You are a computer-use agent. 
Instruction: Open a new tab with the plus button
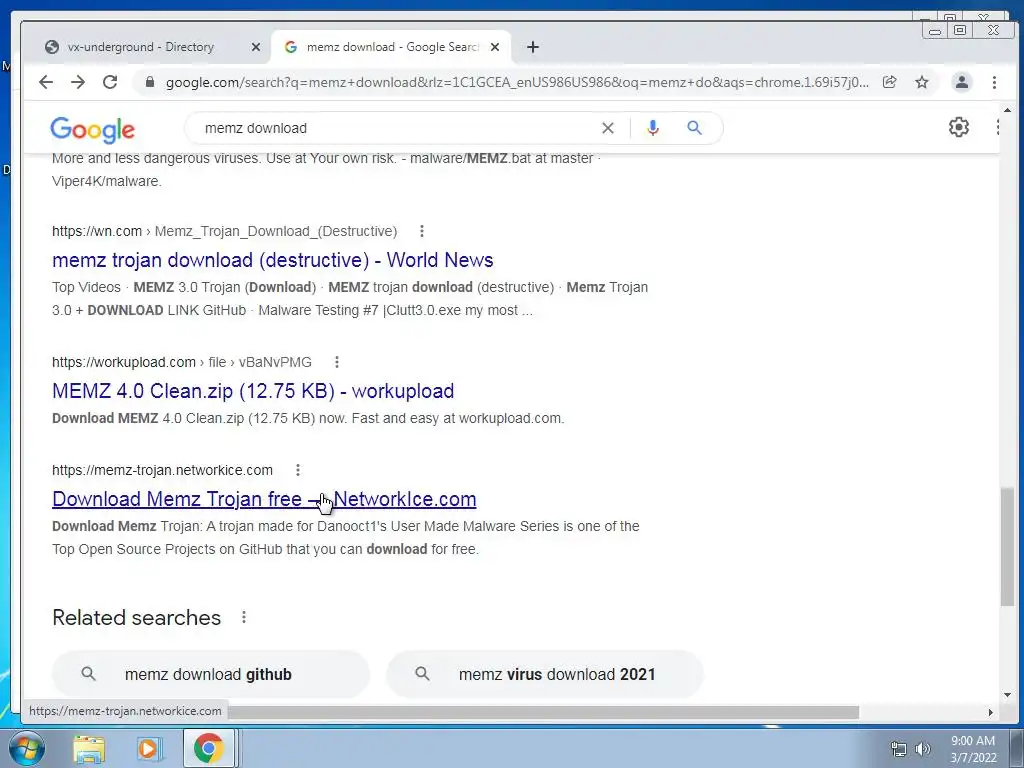tap(533, 47)
